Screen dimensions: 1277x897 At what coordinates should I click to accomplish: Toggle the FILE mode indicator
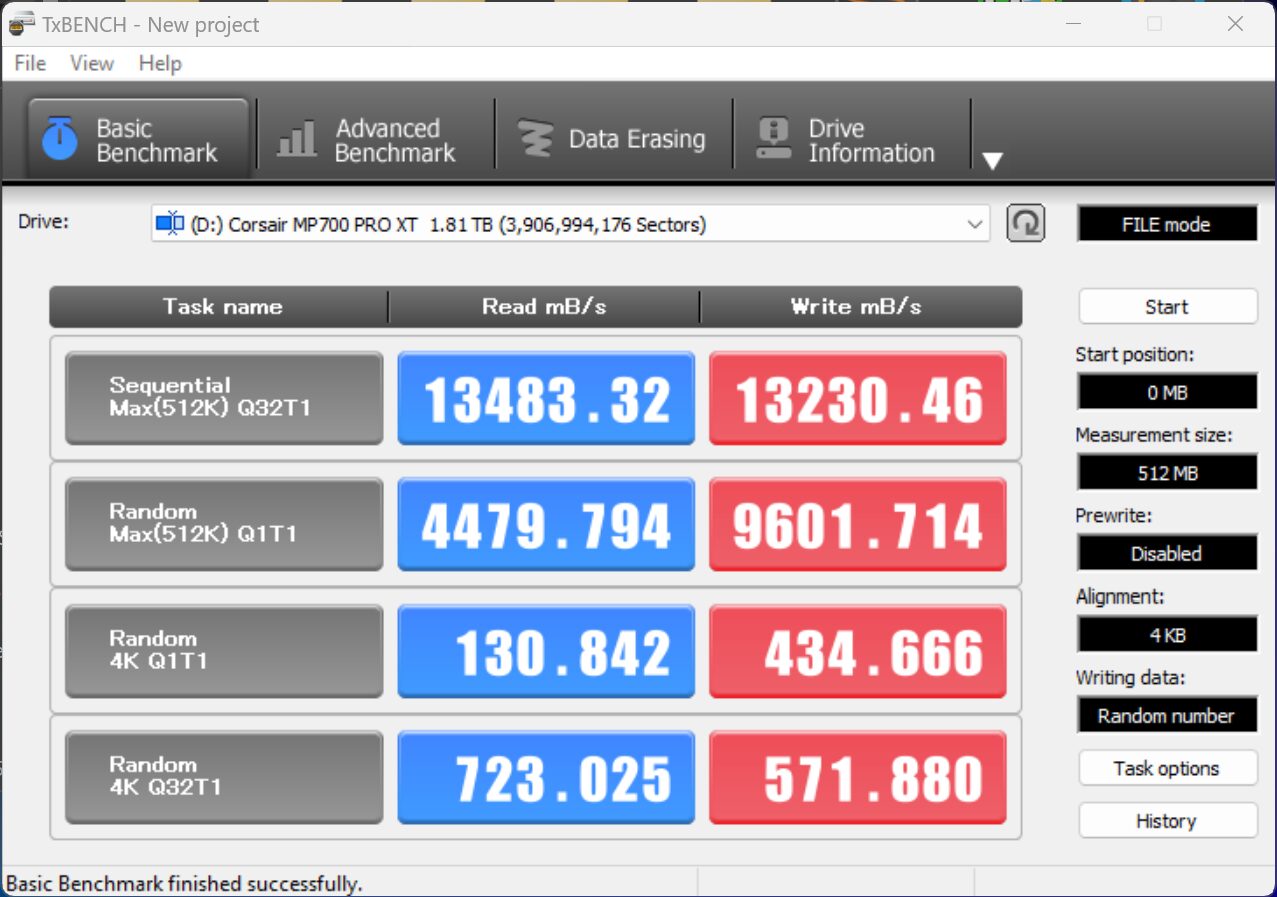tap(1167, 225)
